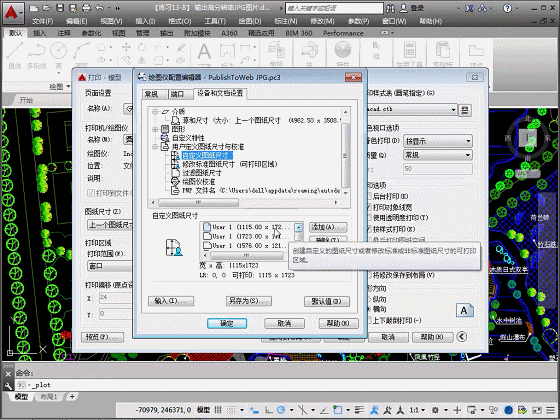
Task: Click the 预览(P)... button in Plot dialog
Action: tap(102, 337)
